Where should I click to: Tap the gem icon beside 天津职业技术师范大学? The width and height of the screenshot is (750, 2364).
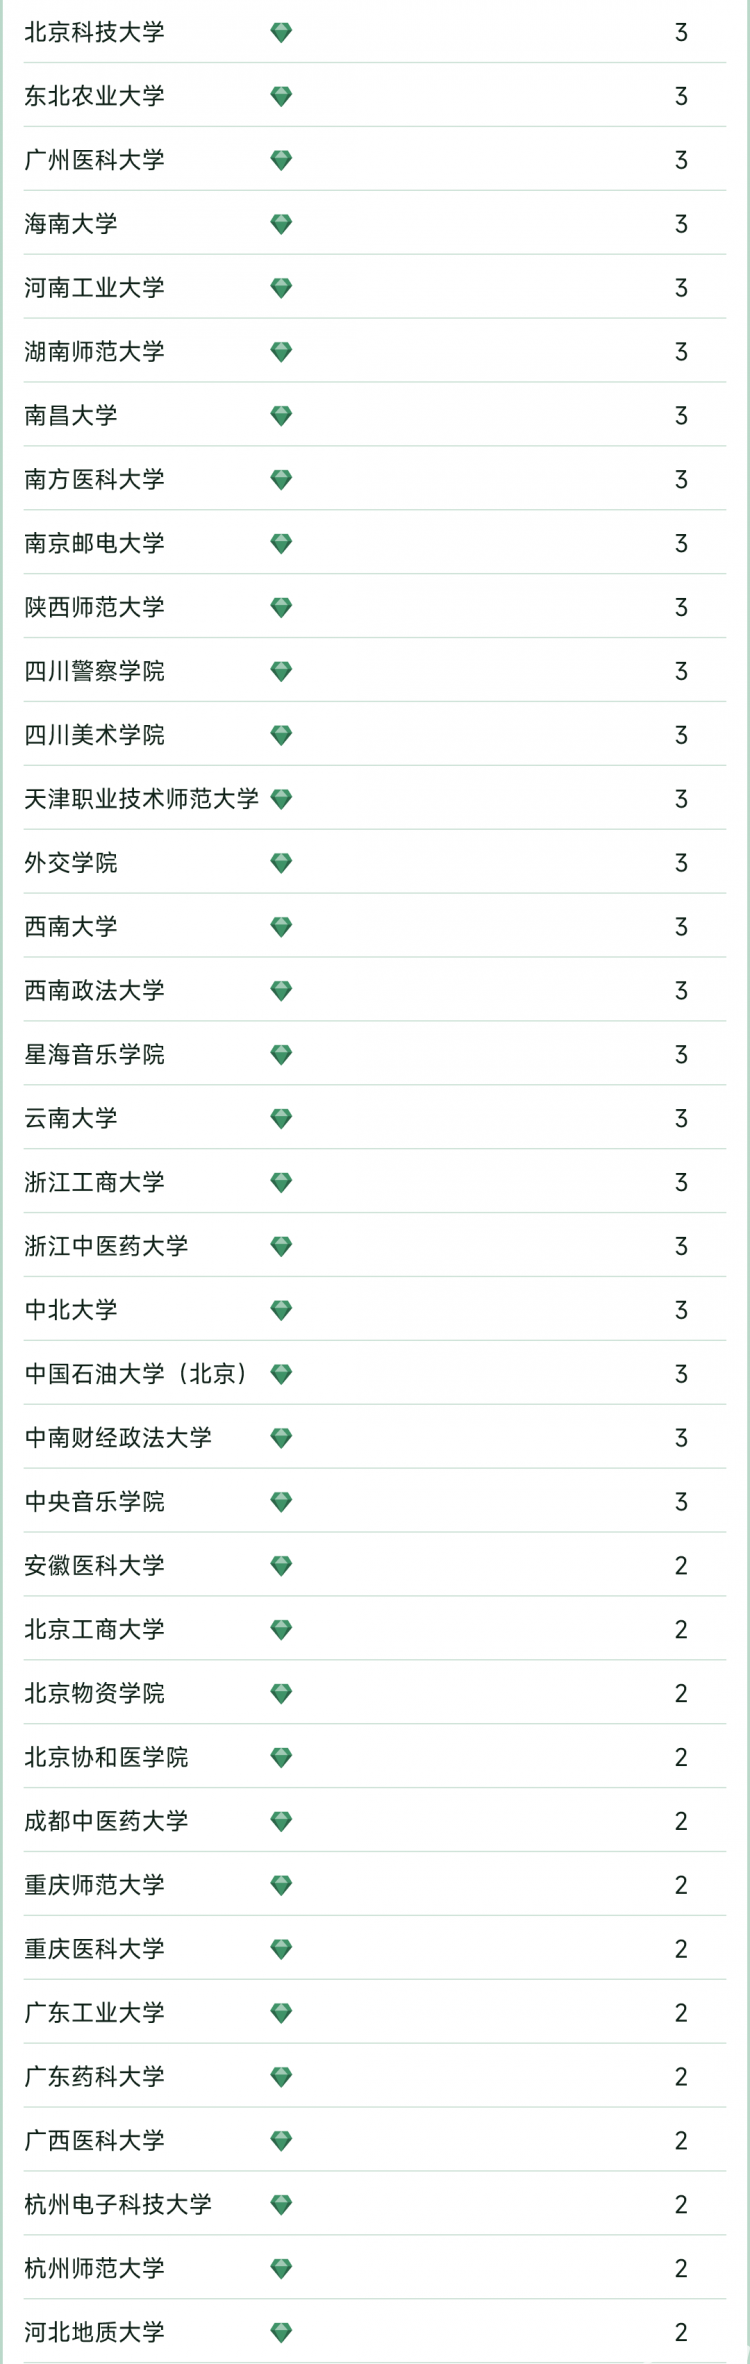[x=281, y=799]
